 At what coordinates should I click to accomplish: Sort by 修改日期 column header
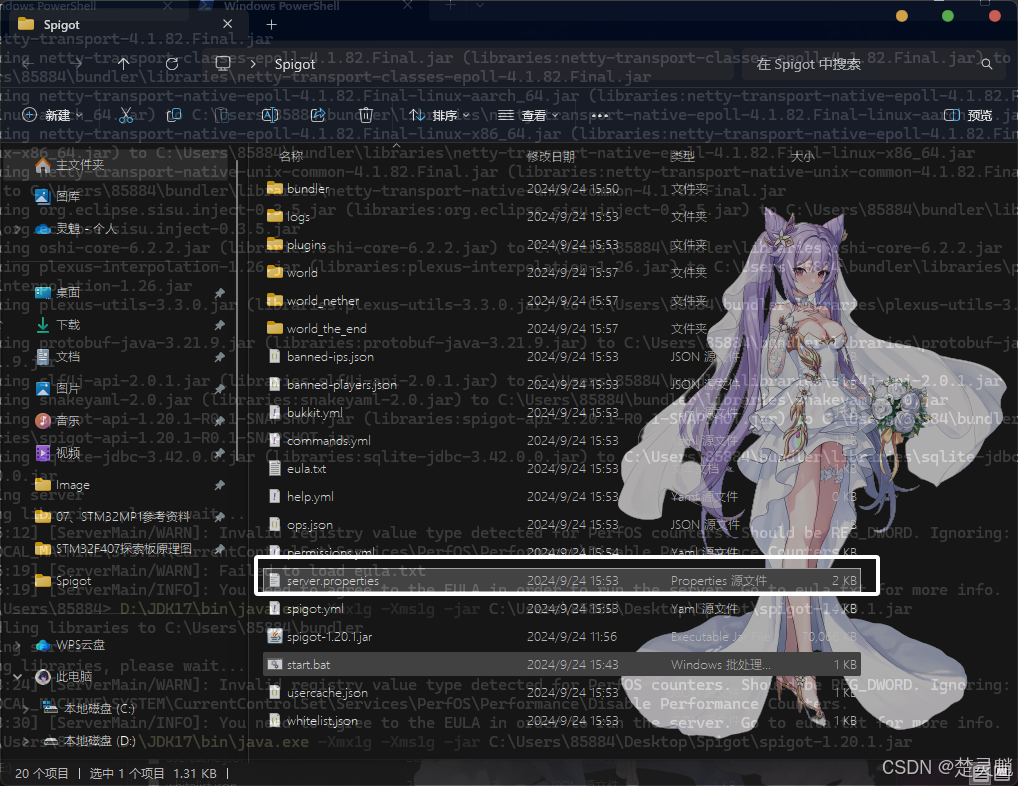551,156
